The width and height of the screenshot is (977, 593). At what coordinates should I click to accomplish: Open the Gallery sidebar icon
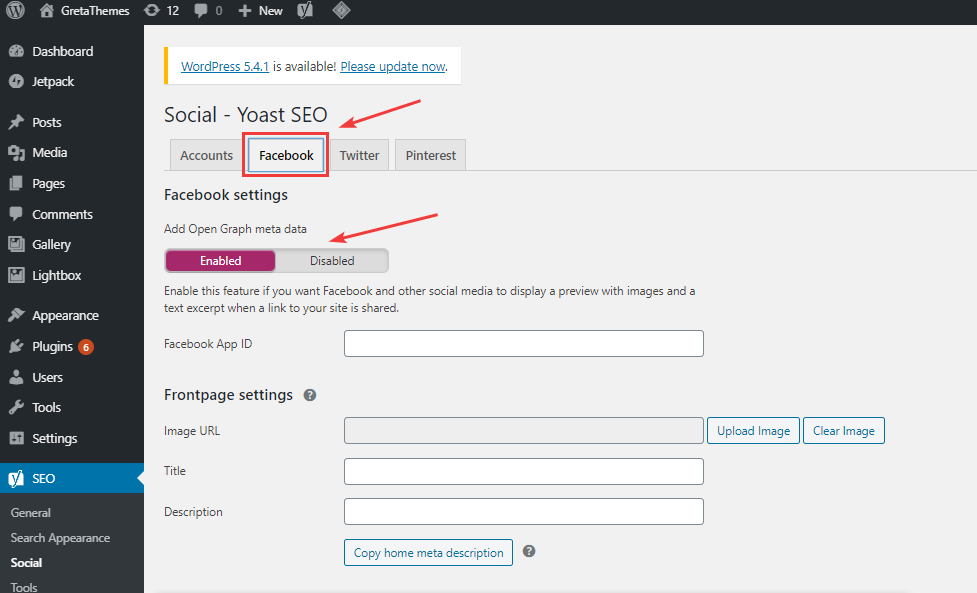(x=18, y=244)
